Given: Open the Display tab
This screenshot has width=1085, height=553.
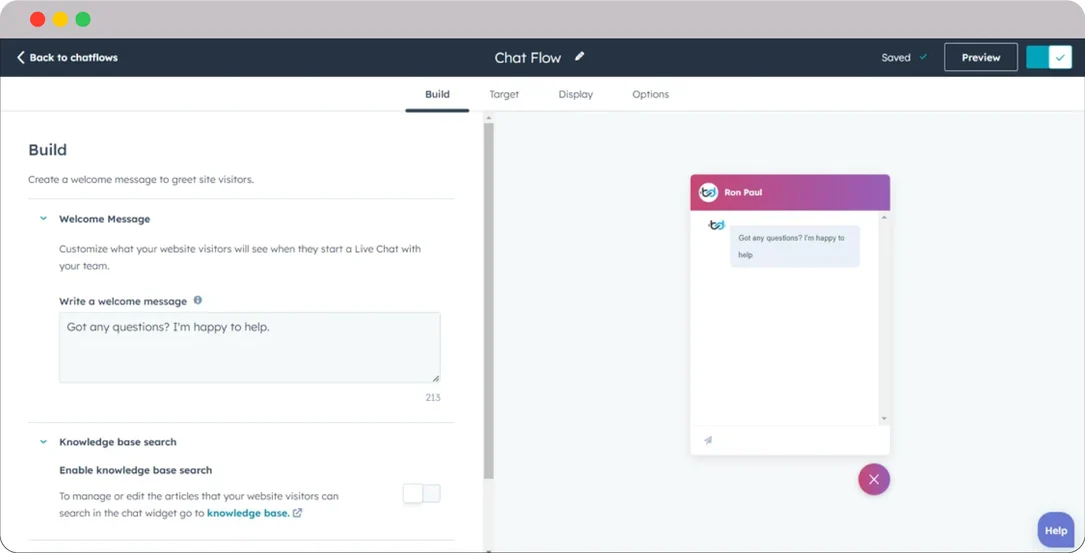Looking at the screenshot, I should pyautogui.click(x=576, y=94).
